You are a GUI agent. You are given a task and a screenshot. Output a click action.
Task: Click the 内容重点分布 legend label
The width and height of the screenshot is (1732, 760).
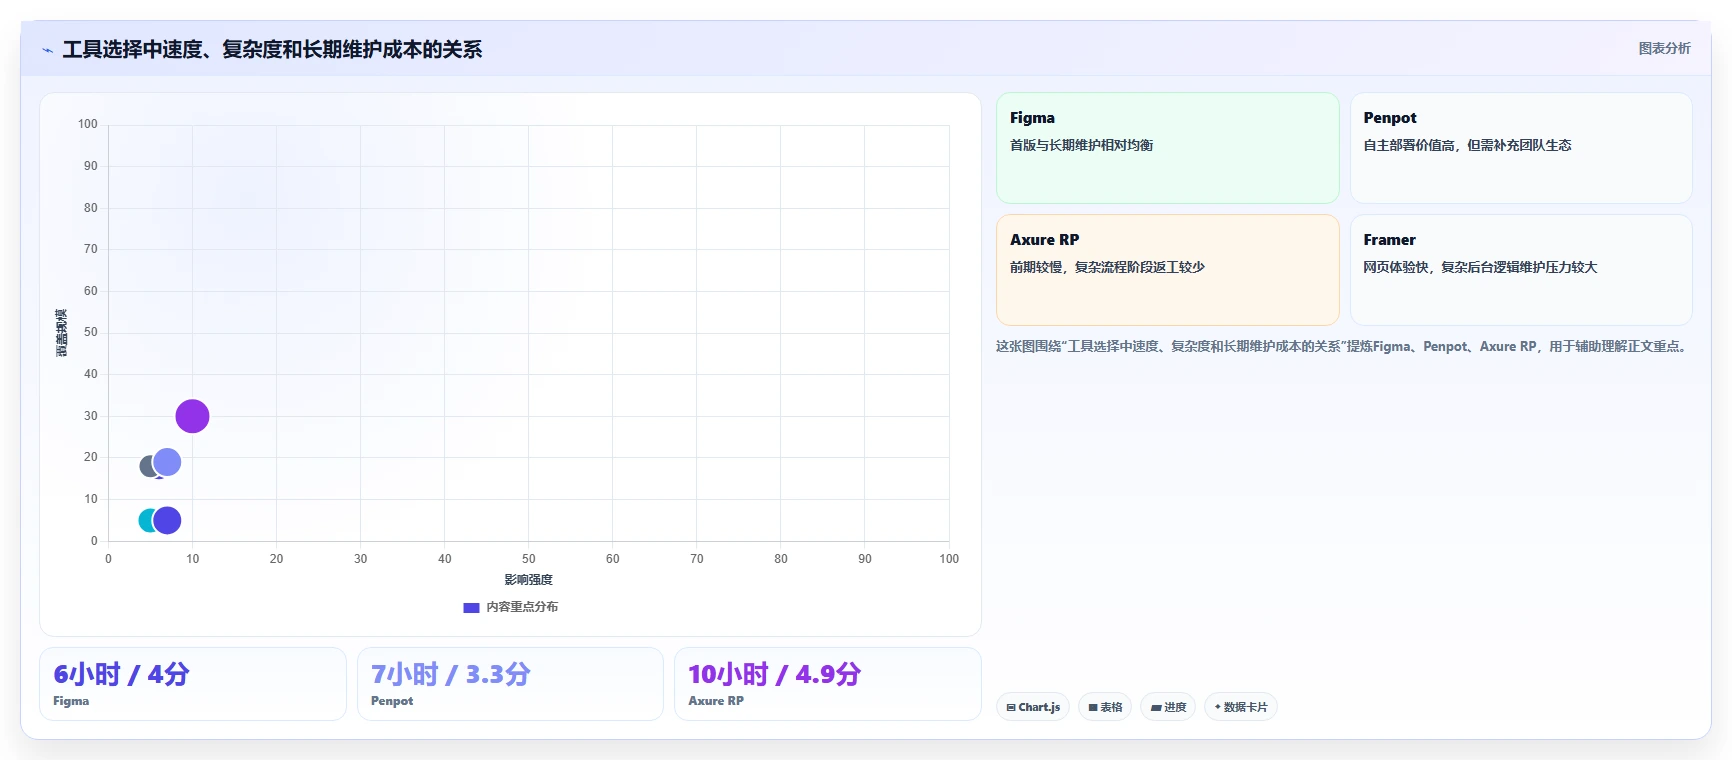pyautogui.click(x=522, y=607)
